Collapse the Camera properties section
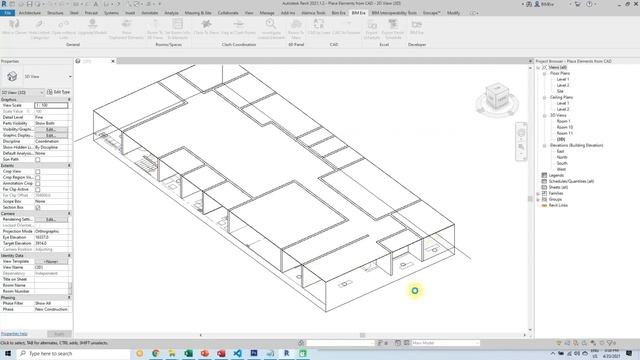 [x=69, y=214]
